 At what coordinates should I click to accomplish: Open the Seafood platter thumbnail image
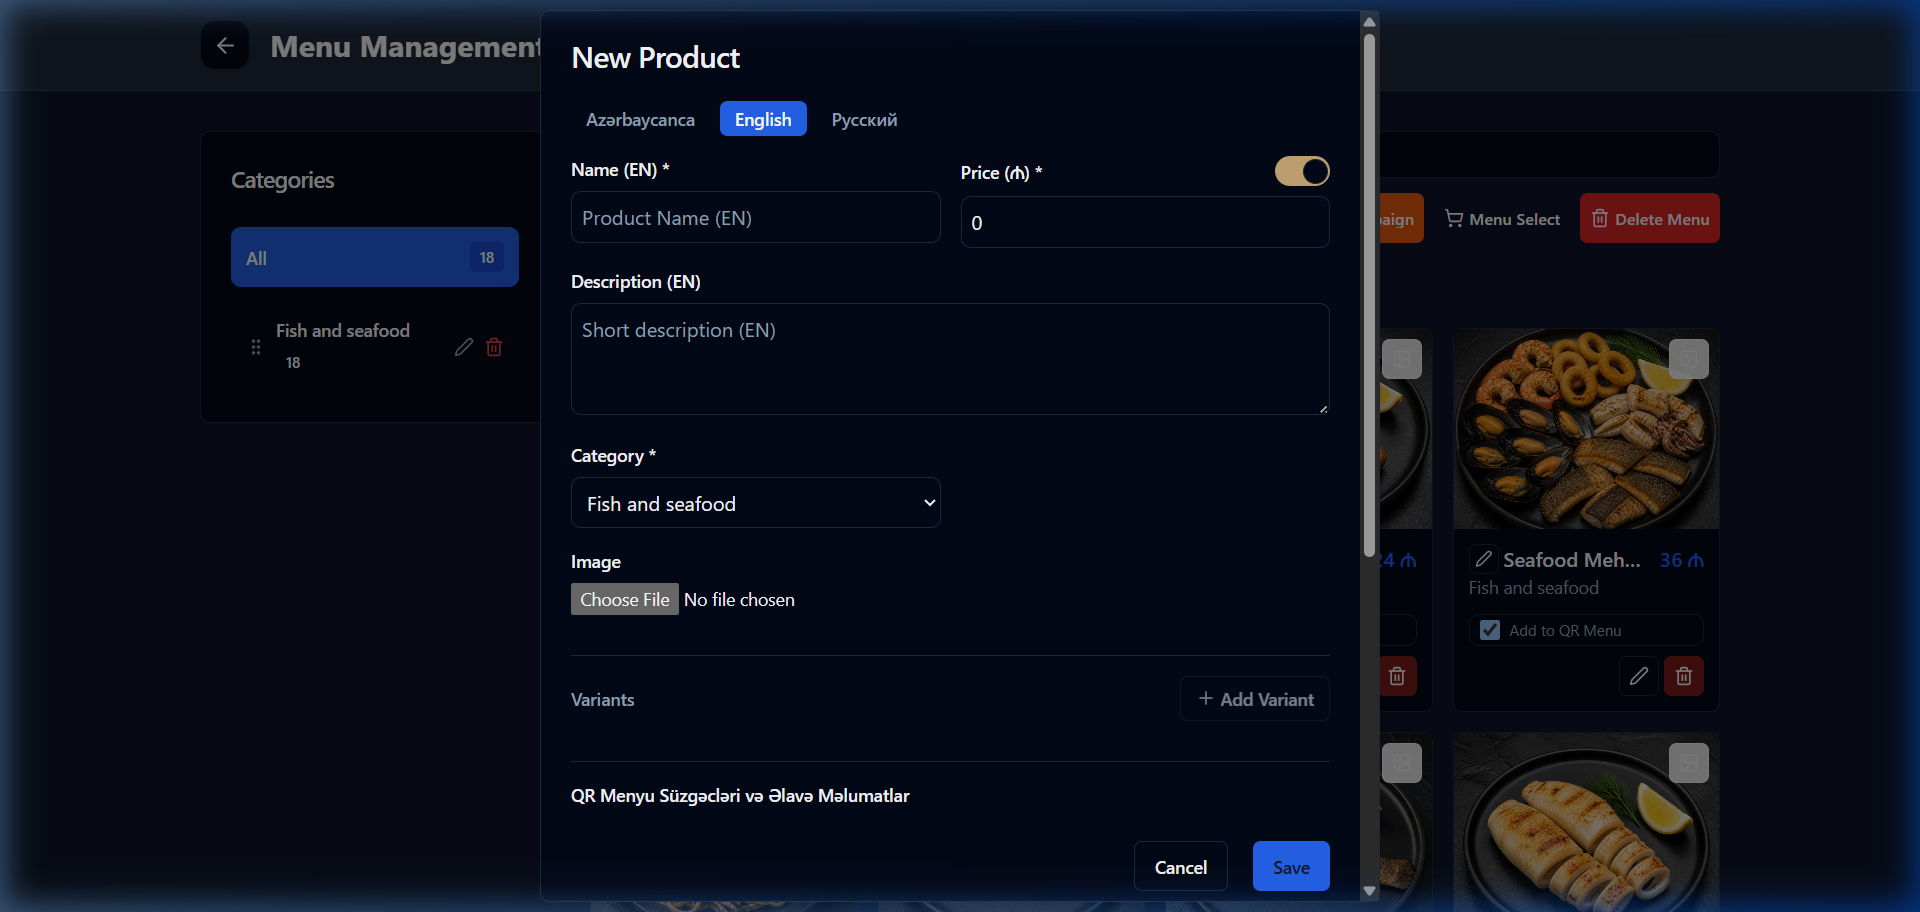coord(1586,429)
